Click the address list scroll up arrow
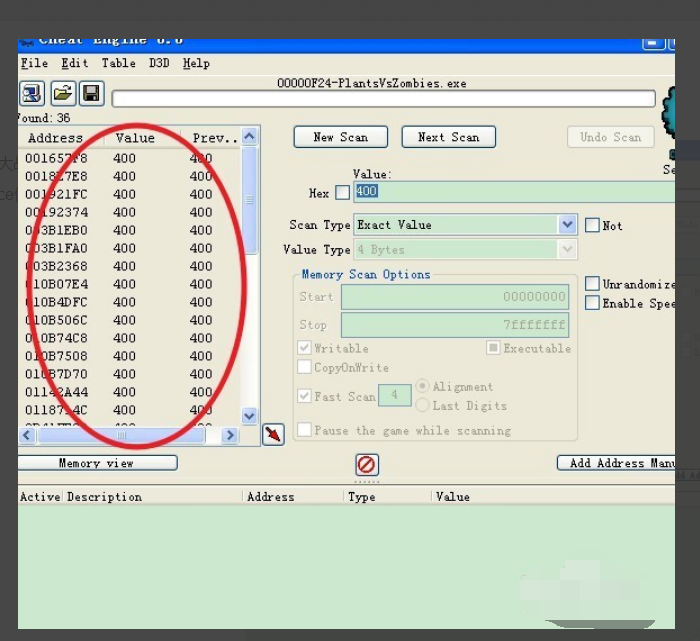The height and width of the screenshot is (641, 700). [x=250, y=137]
